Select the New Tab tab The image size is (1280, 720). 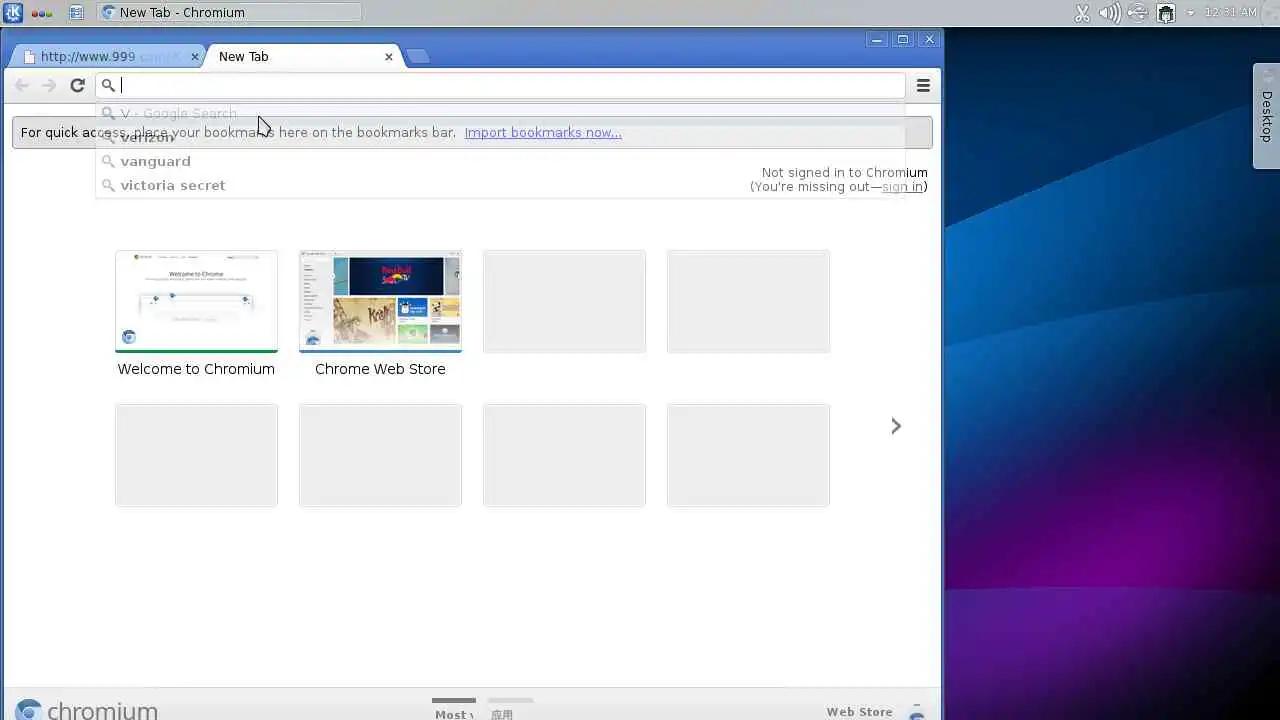(x=300, y=57)
